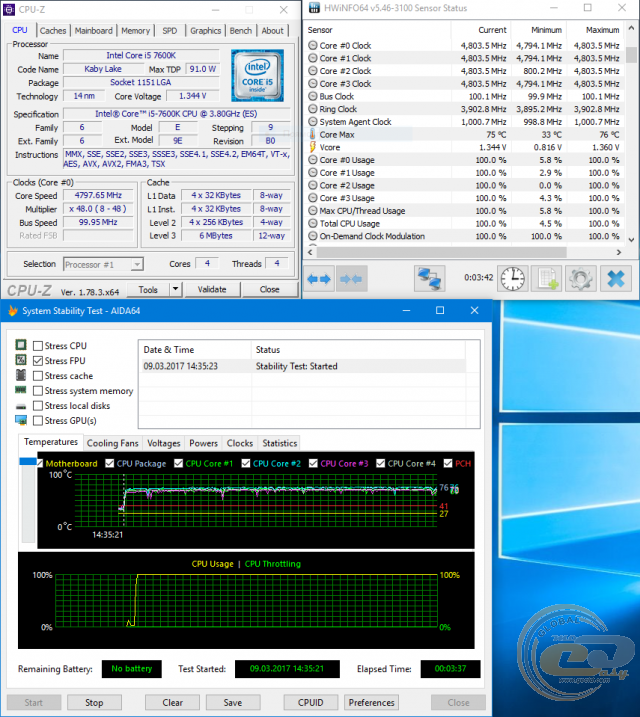640x717 pixels.
Task: Open the CPU-Z Tools dropdown arrow
Action: [x=176, y=289]
